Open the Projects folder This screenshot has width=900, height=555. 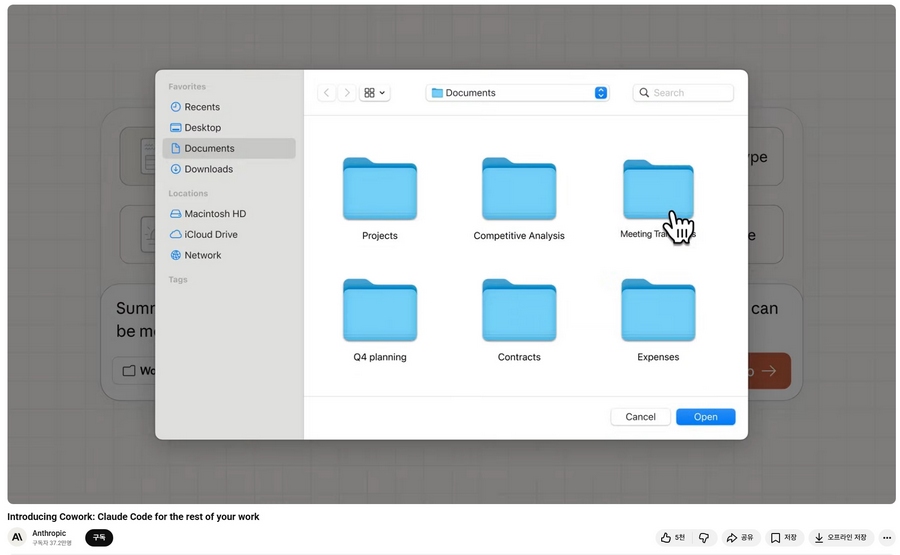(x=379, y=190)
